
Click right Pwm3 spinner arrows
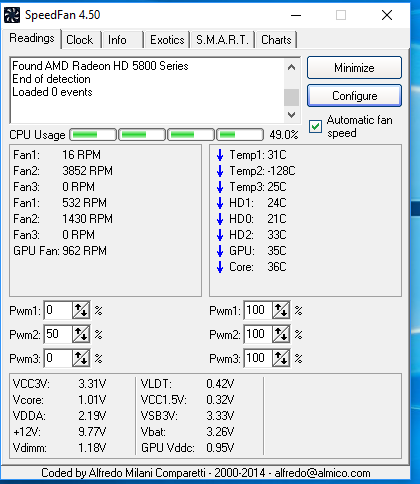click(x=281, y=358)
